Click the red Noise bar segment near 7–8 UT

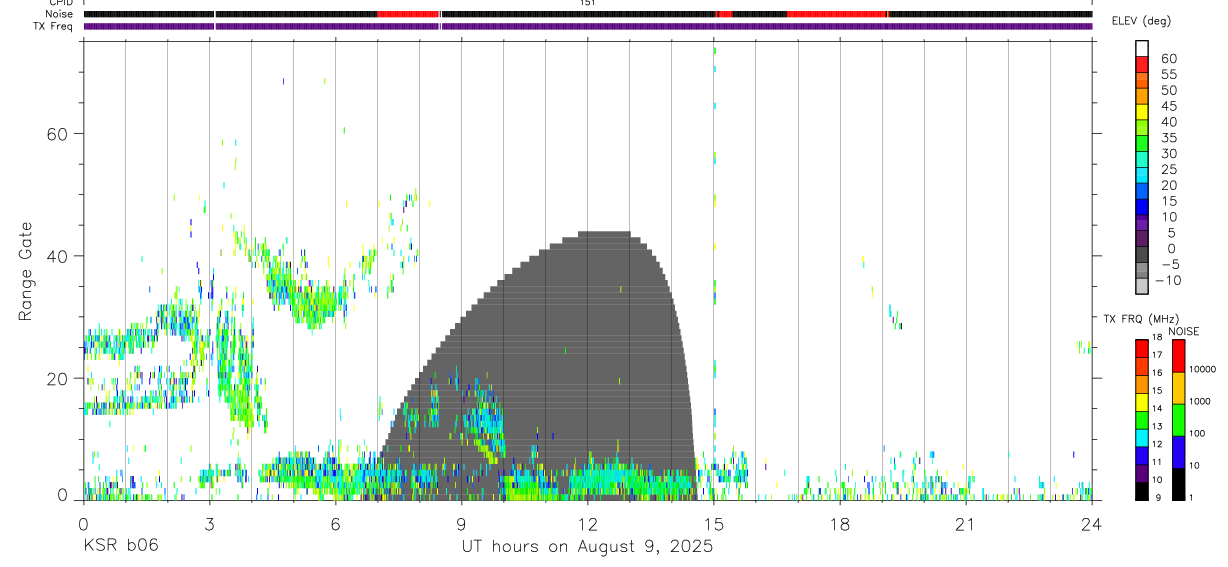point(408,14)
